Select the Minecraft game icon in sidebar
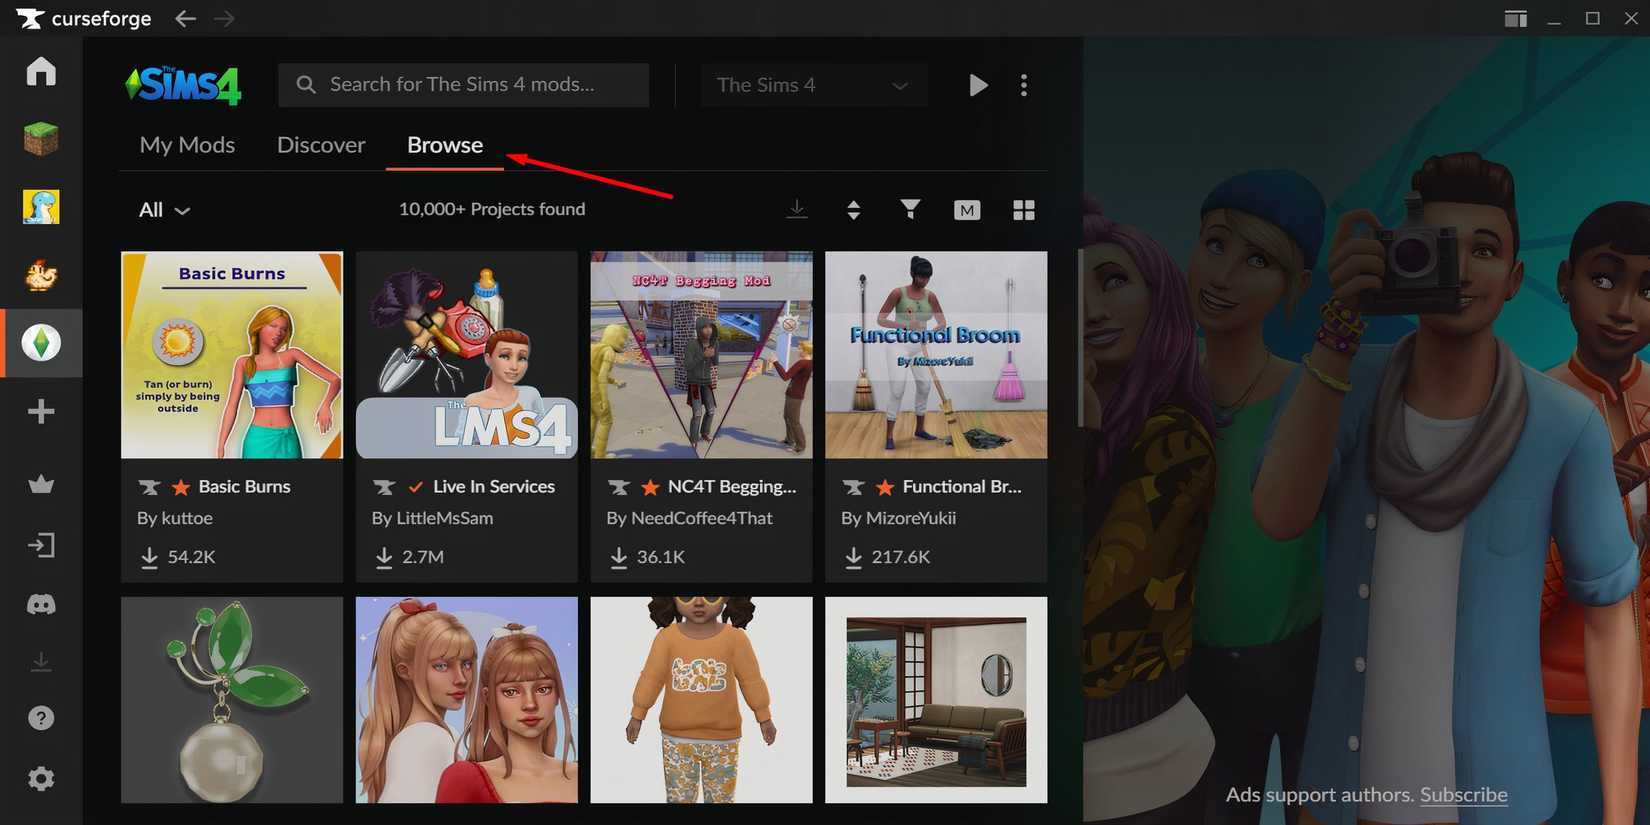This screenshot has height=825, width=1650. pyautogui.click(x=41, y=139)
